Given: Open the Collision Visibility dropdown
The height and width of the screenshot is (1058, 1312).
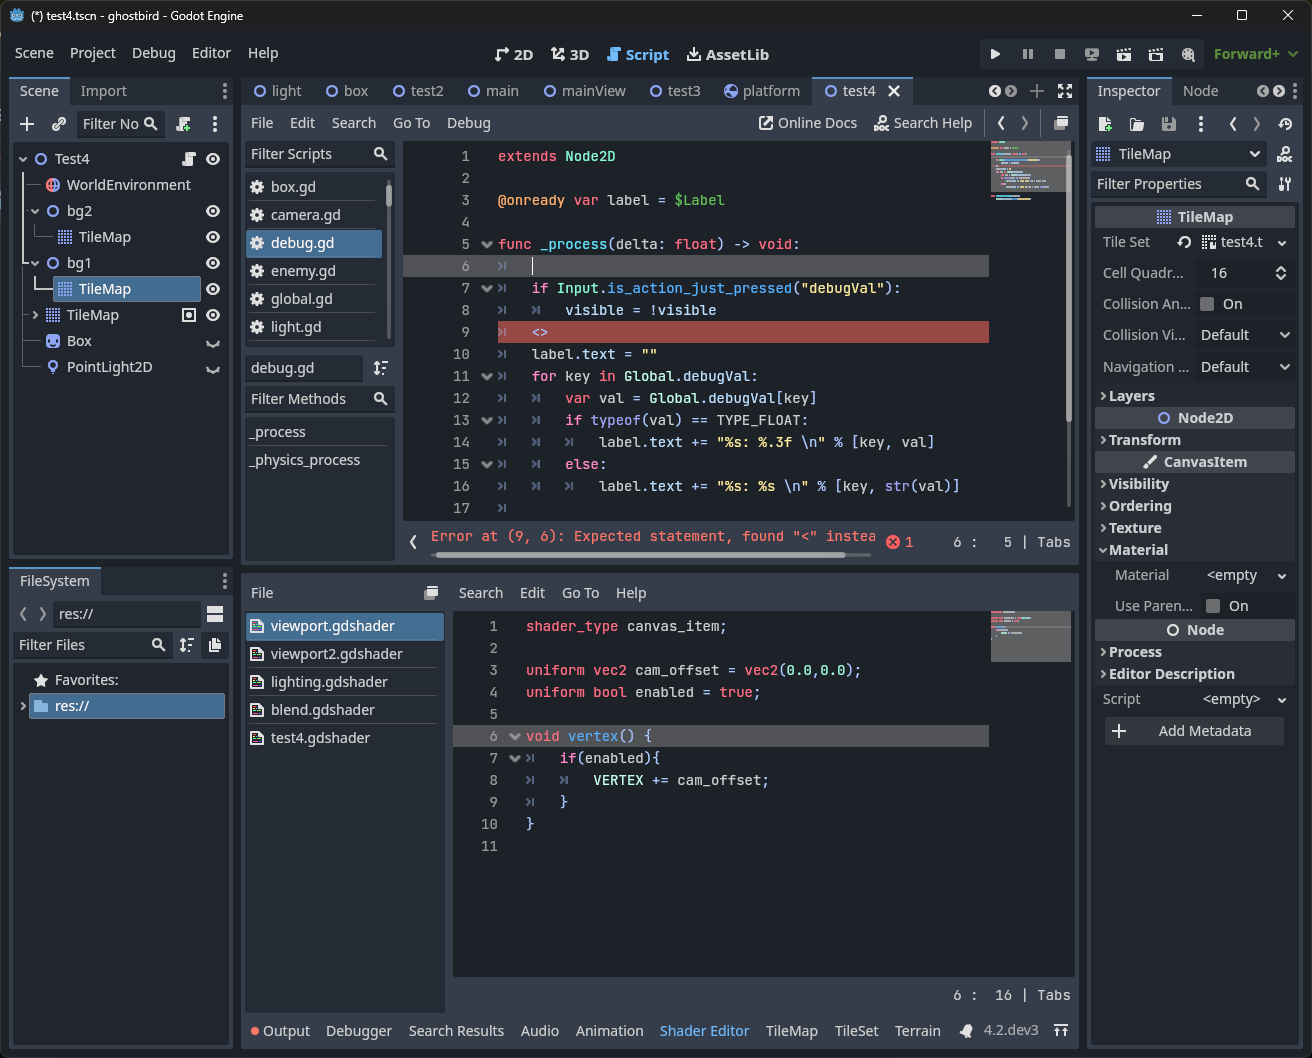Looking at the screenshot, I should point(1244,335).
